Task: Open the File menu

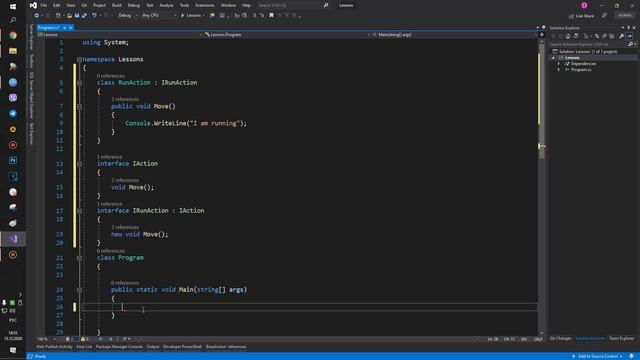Action: pos(43,5)
